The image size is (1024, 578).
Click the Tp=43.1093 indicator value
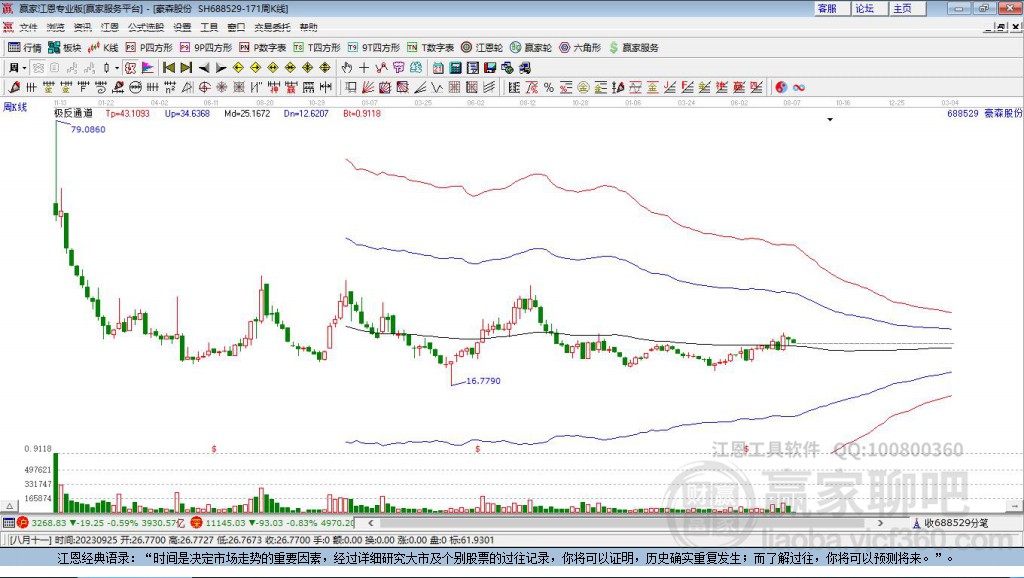pyautogui.click(x=127, y=114)
